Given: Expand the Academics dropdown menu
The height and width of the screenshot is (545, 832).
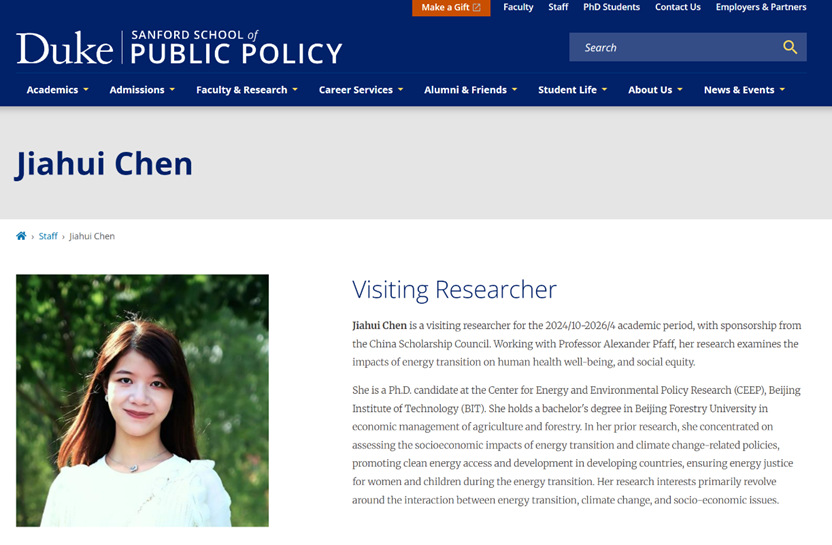Looking at the screenshot, I should click(x=57, y=90).
